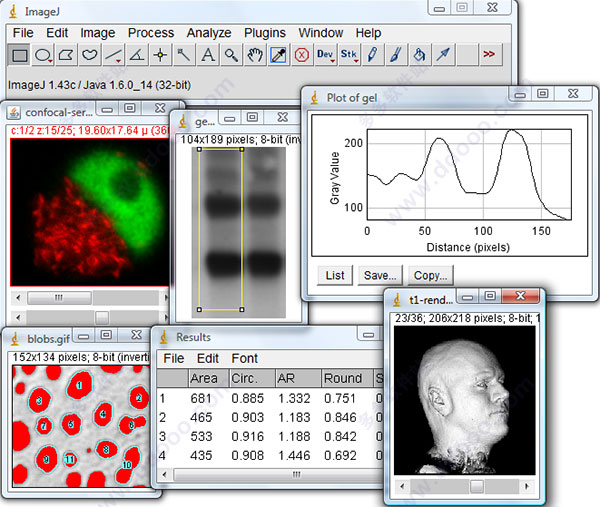
Task: Select the Scrolling hand tool
Action: [254, 55]
